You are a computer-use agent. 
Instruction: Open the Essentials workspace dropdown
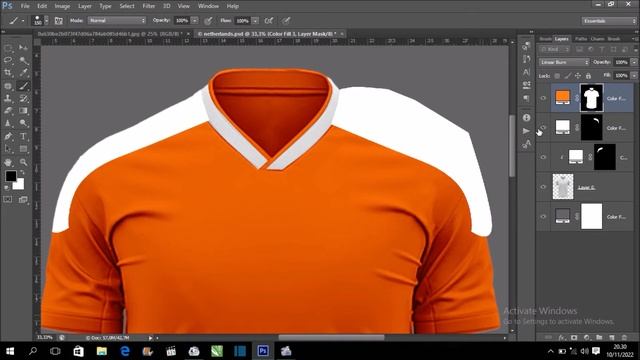[x=609, y=21]
